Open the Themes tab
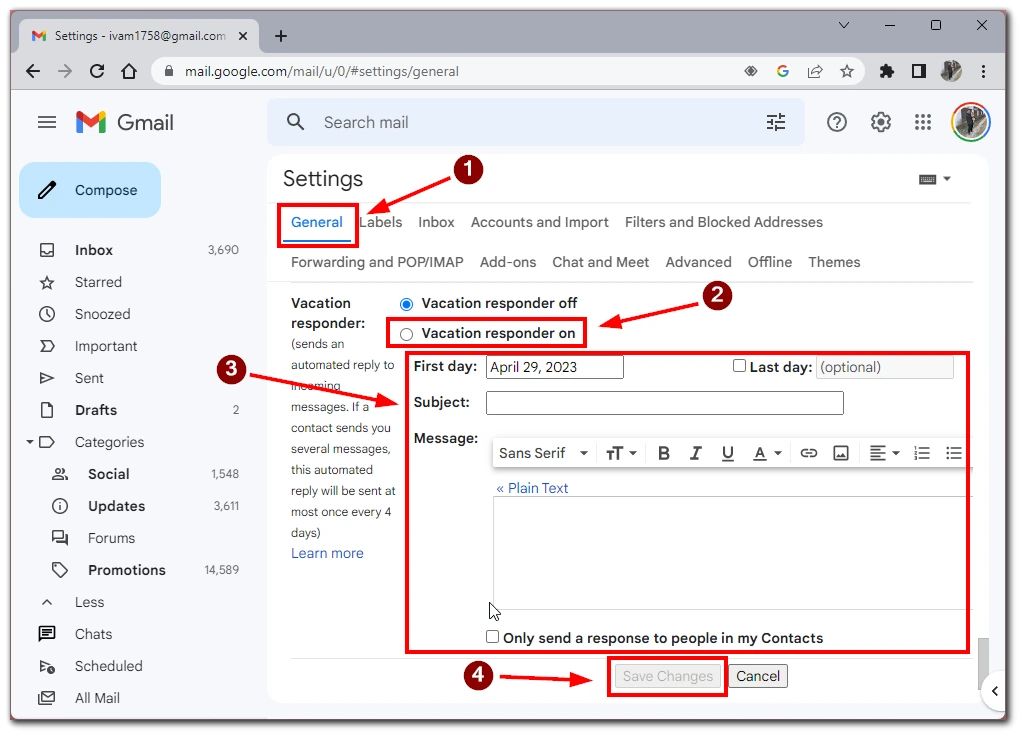Screen dimensions: 1024x738 (834, 262)
